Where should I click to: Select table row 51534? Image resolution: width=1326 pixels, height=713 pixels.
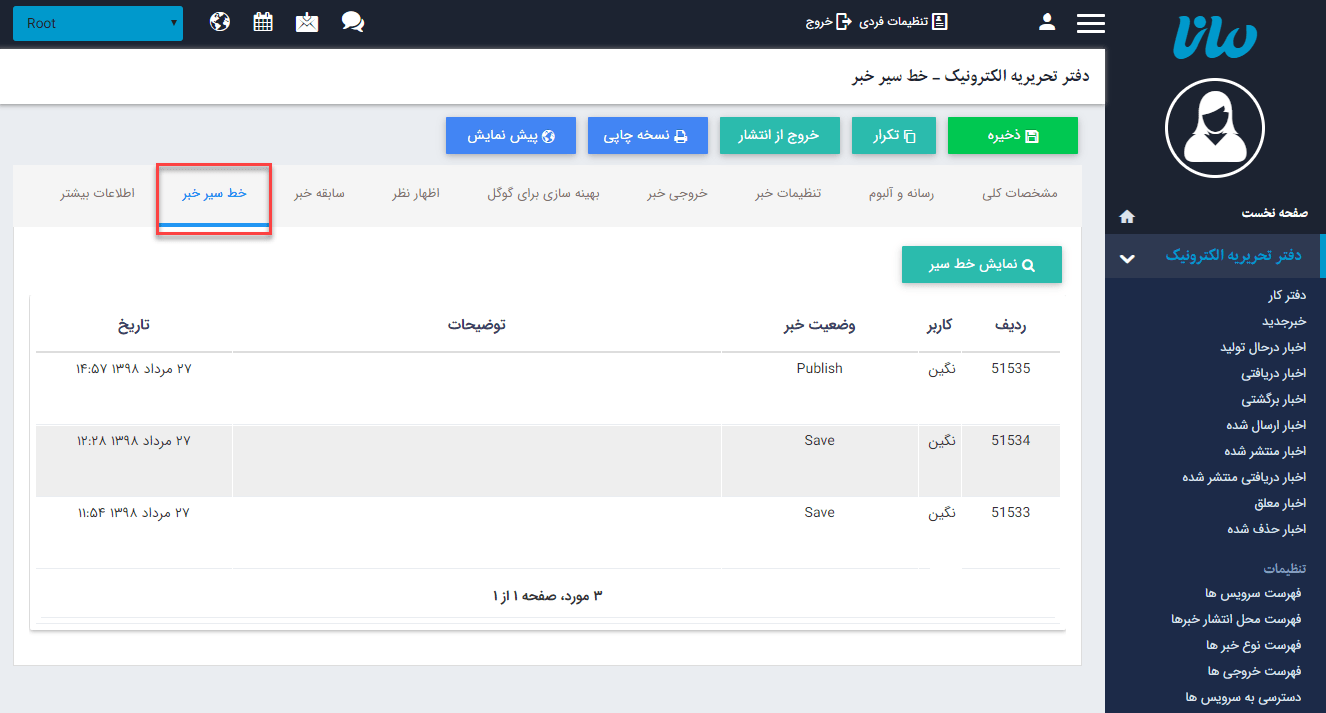click(x=550, y=461)
